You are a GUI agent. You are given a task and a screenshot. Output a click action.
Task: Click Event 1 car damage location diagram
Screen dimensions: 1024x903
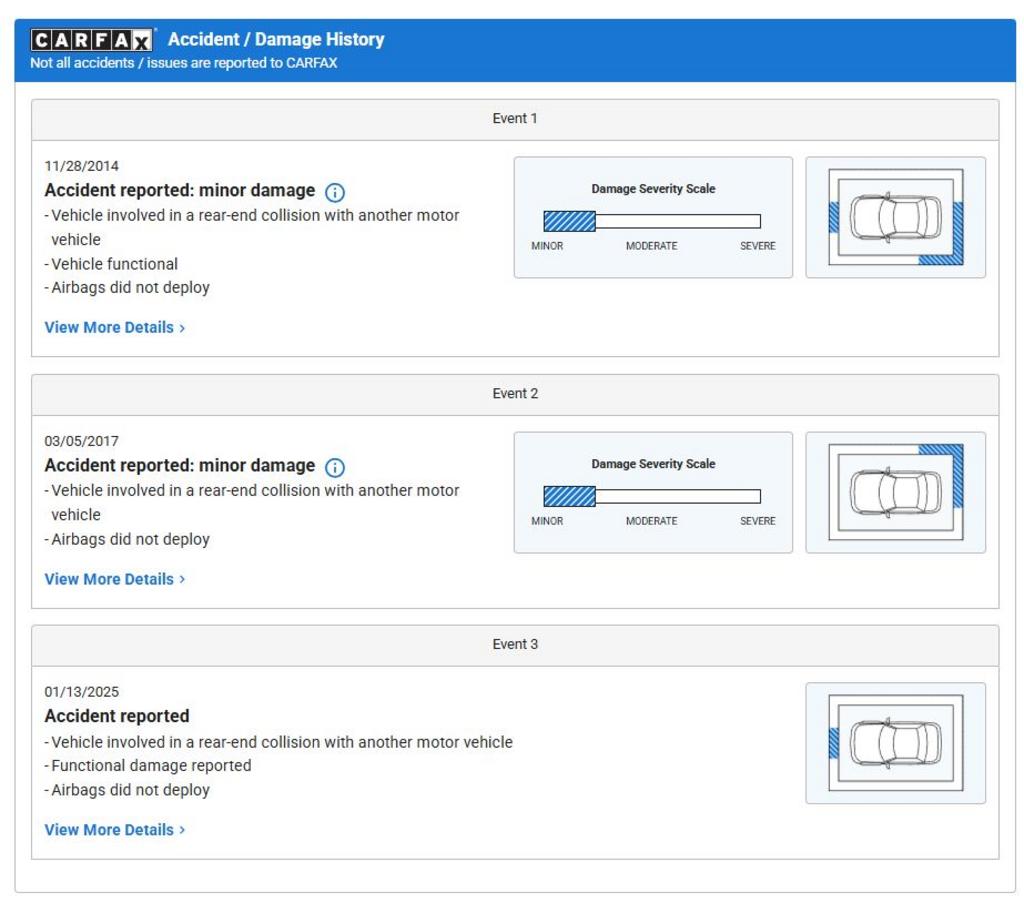point(895,217)
